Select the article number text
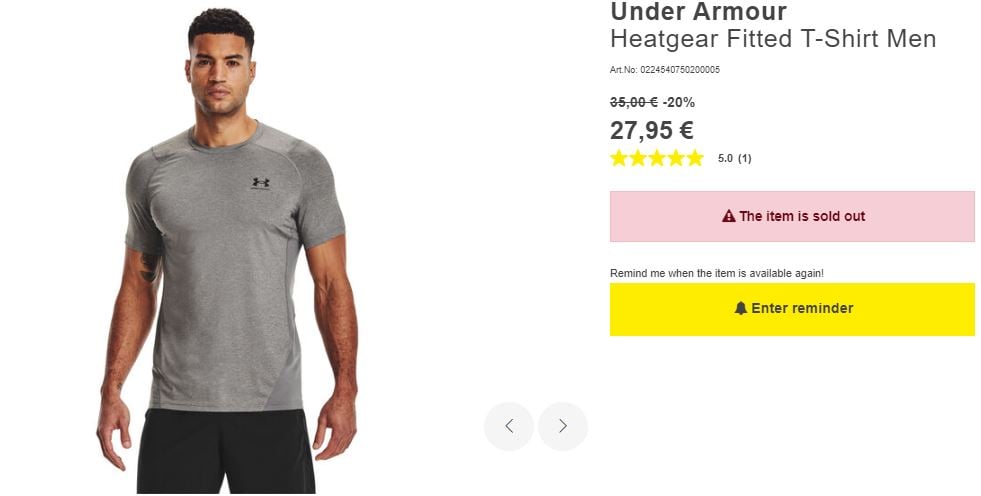This screenshot has width=981, height=496. [664, 69]
